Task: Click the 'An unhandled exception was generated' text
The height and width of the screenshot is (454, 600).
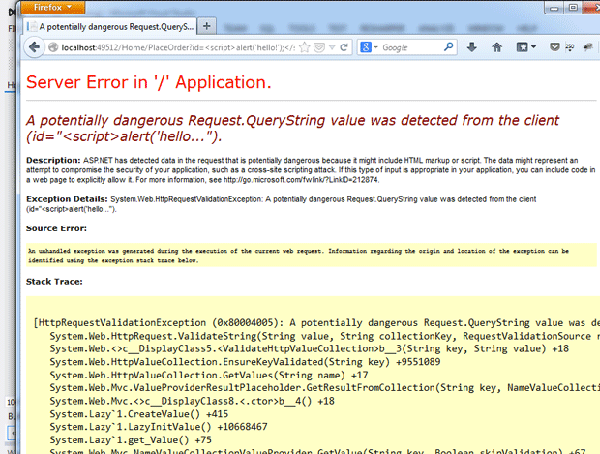Action: click(298, 256)
